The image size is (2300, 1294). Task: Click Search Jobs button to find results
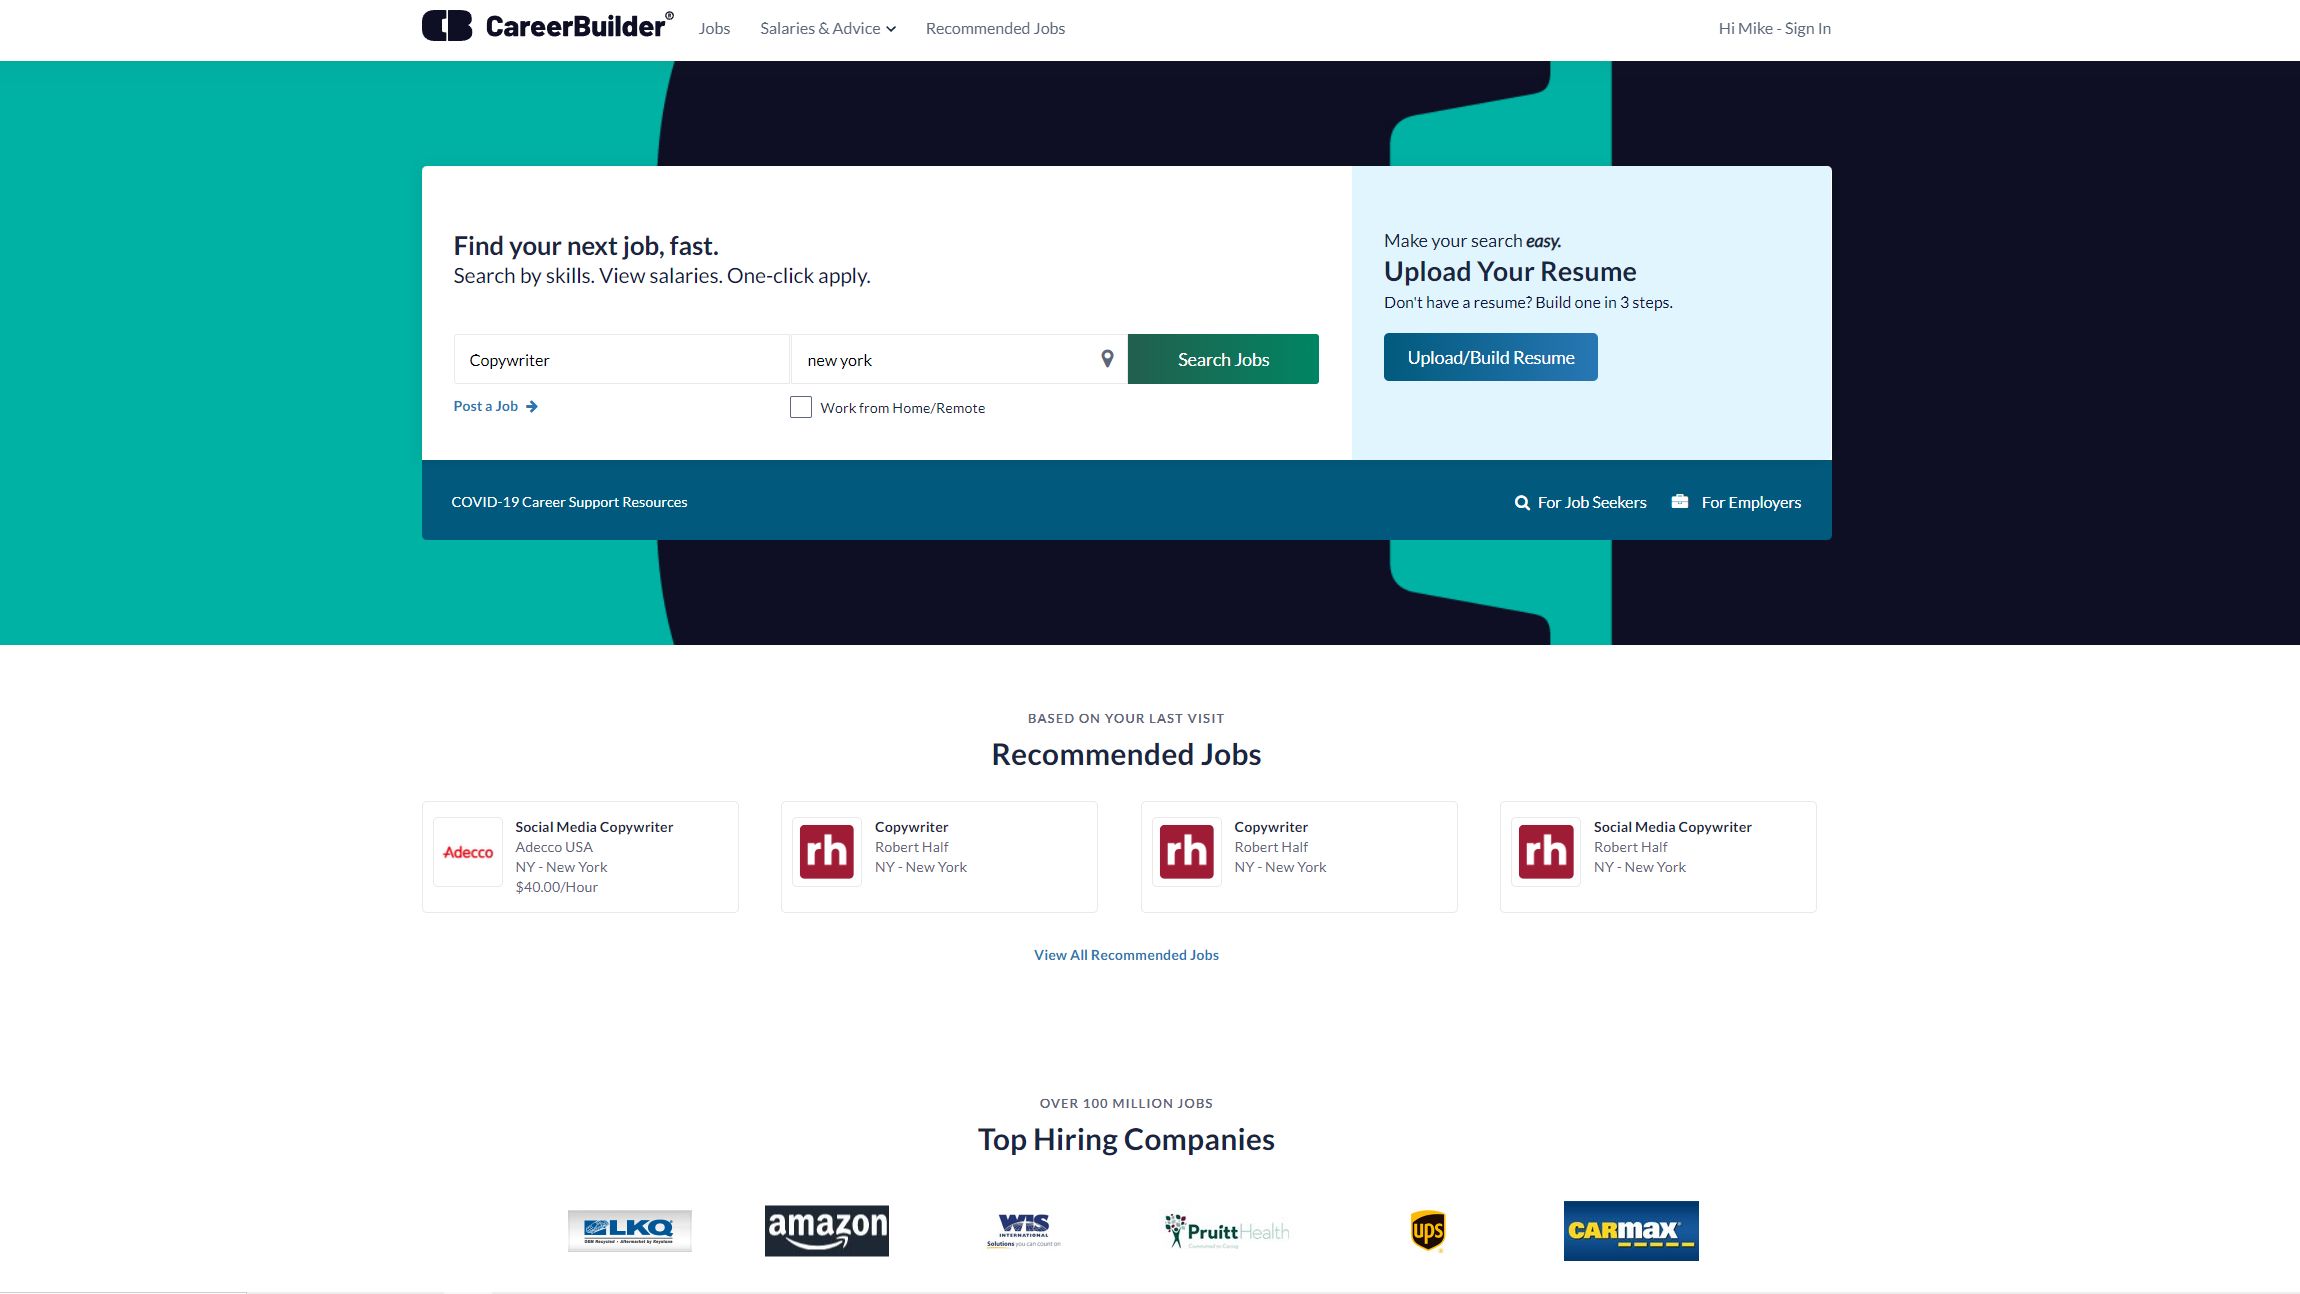(x=1223, y=357)
